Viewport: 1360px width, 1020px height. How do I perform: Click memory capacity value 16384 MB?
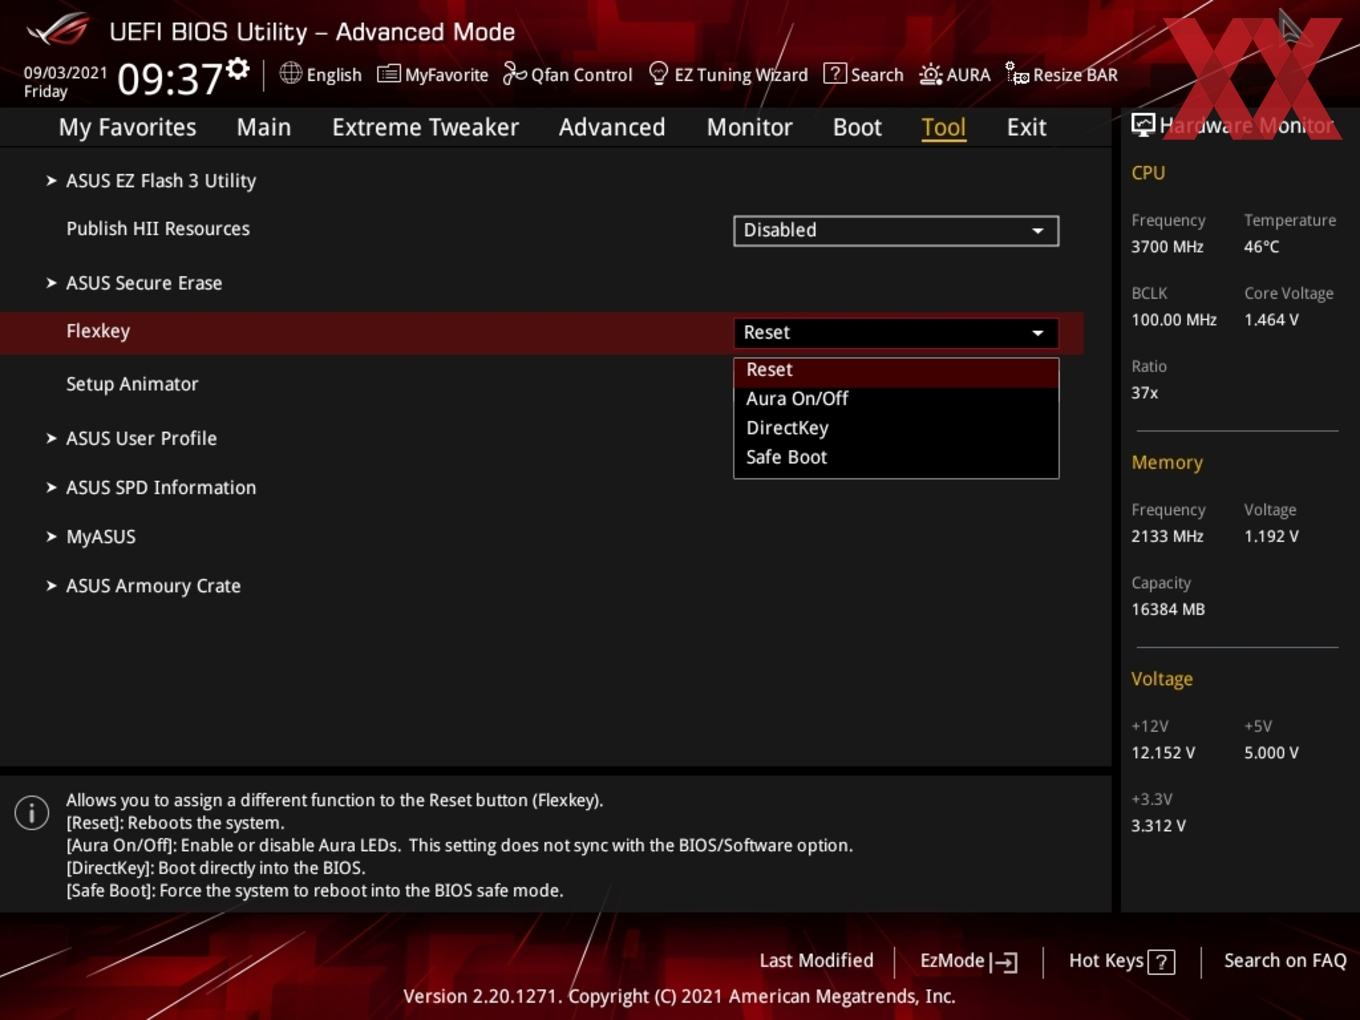pyautogui.click(x=1168, y=610)
